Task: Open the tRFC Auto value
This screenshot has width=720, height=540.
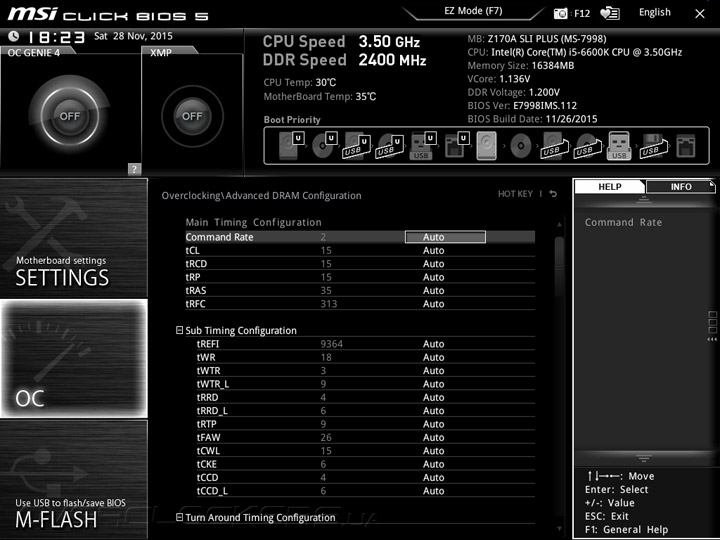Action: pos(433,304)
